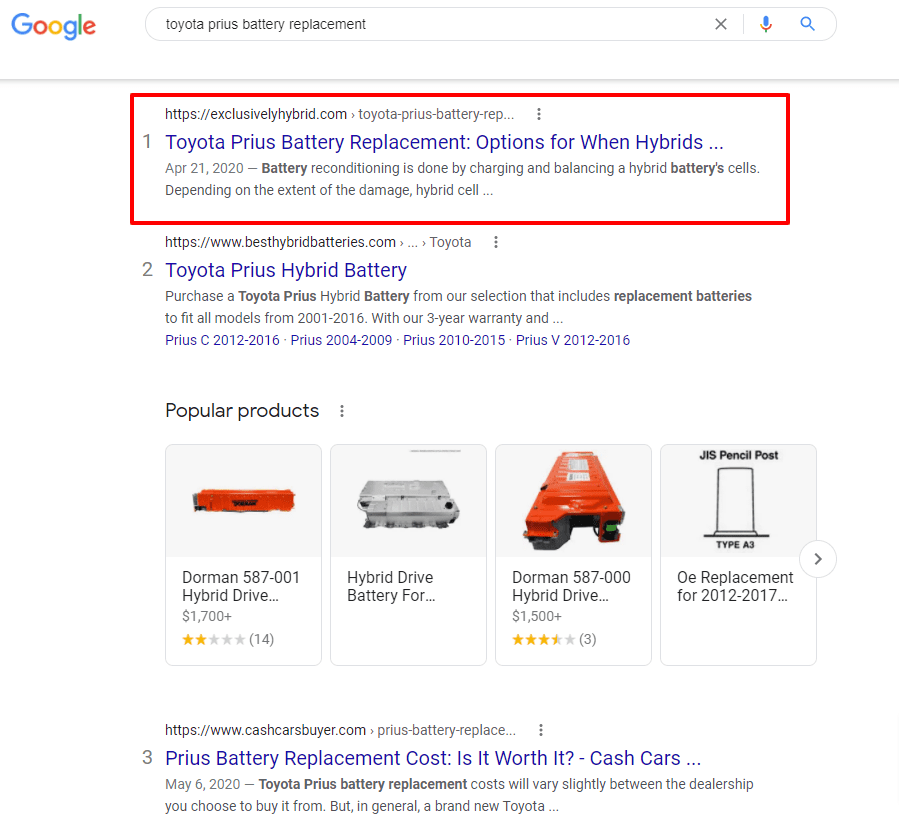This screenshot has width=899, height=822.
Task: Click the Google logo
Action: point(53,25)
